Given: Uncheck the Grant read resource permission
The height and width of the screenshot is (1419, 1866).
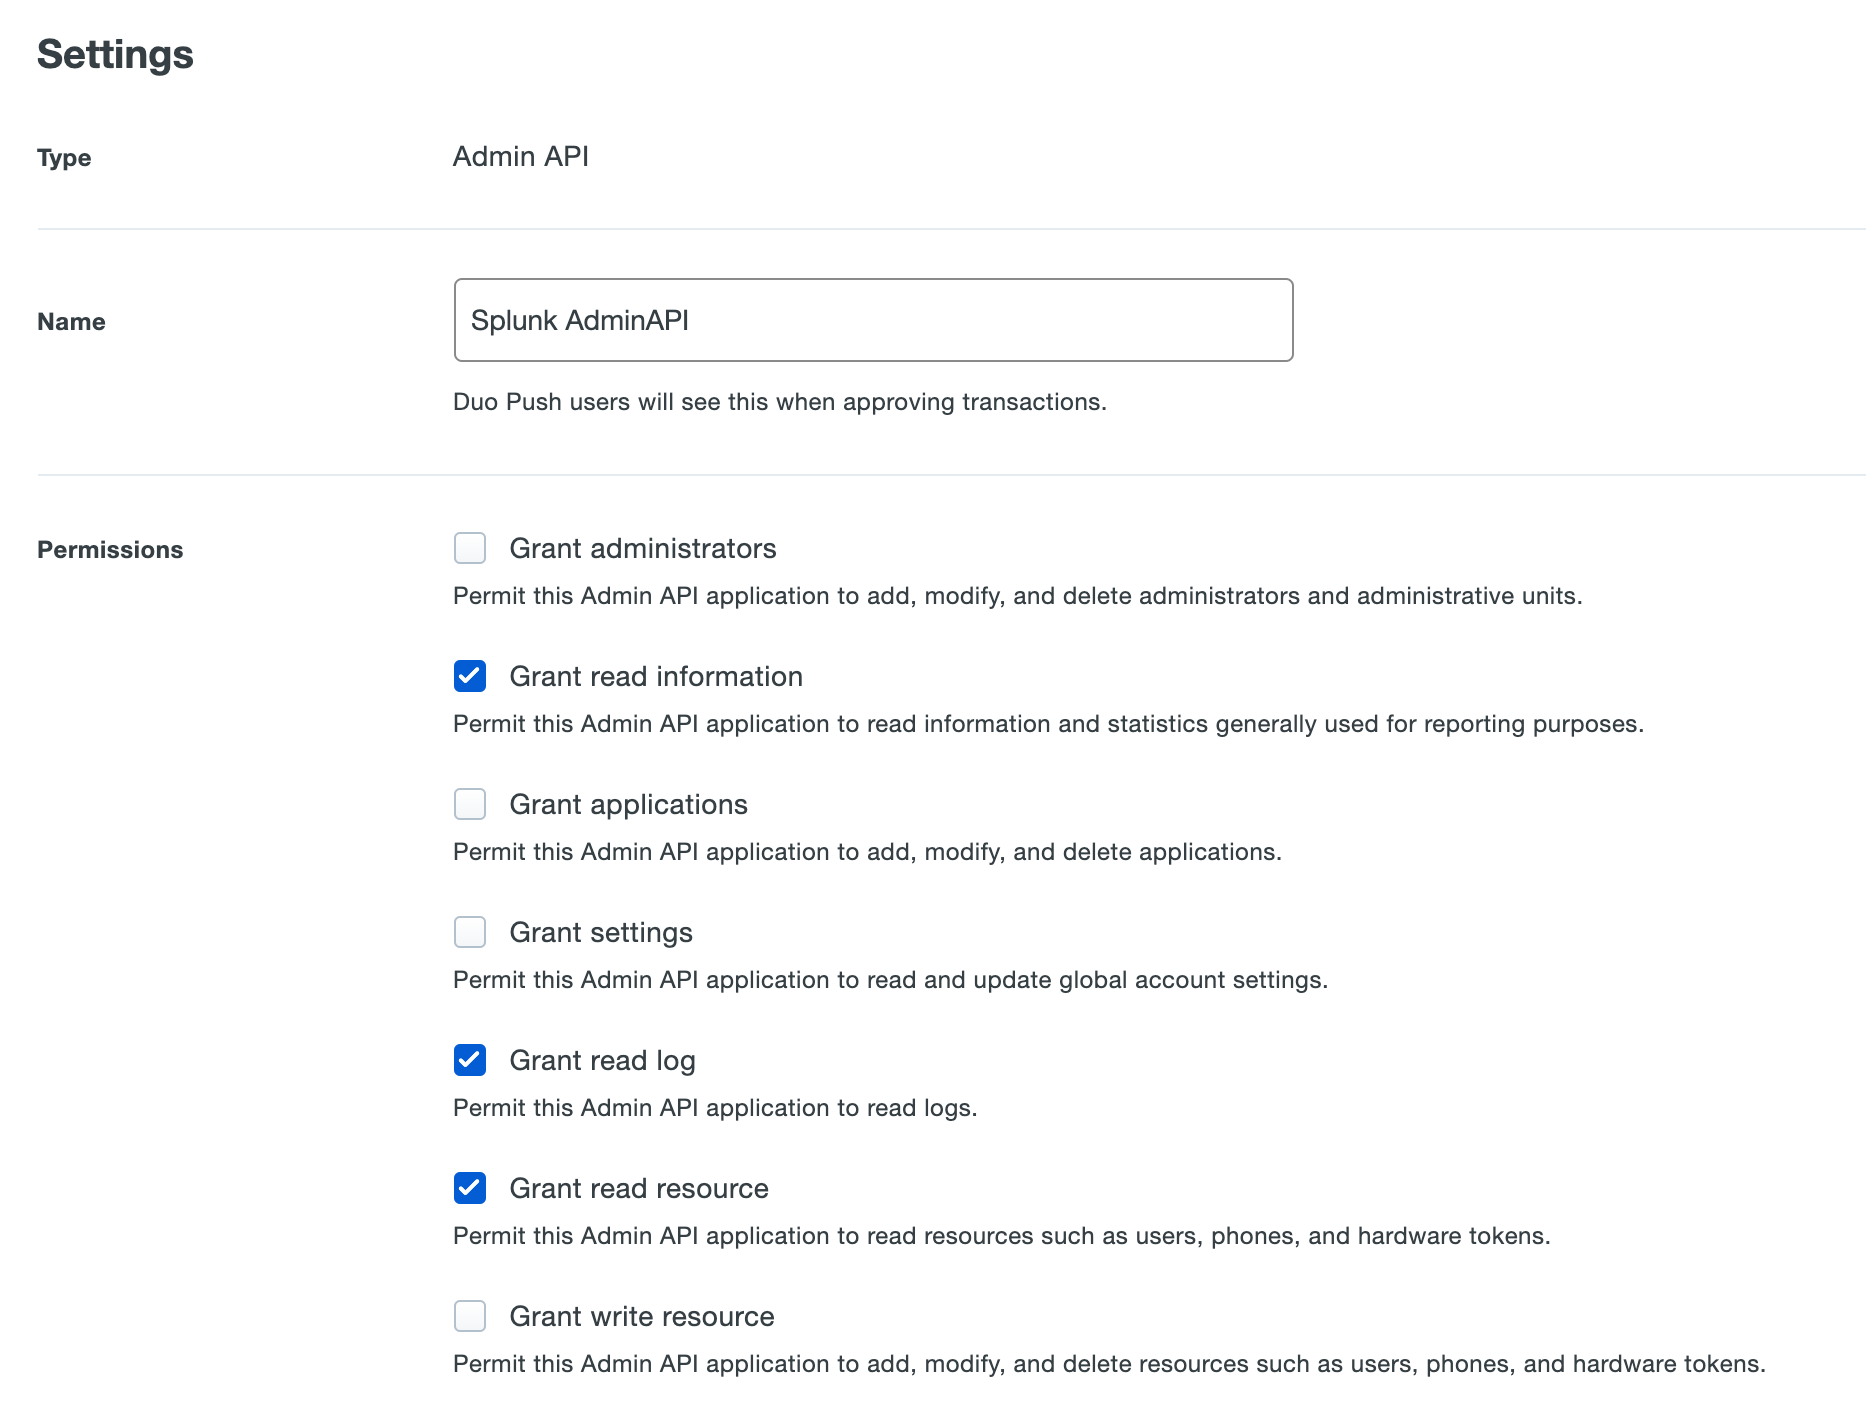Looking at the screenshot, I should [469, 1188].
